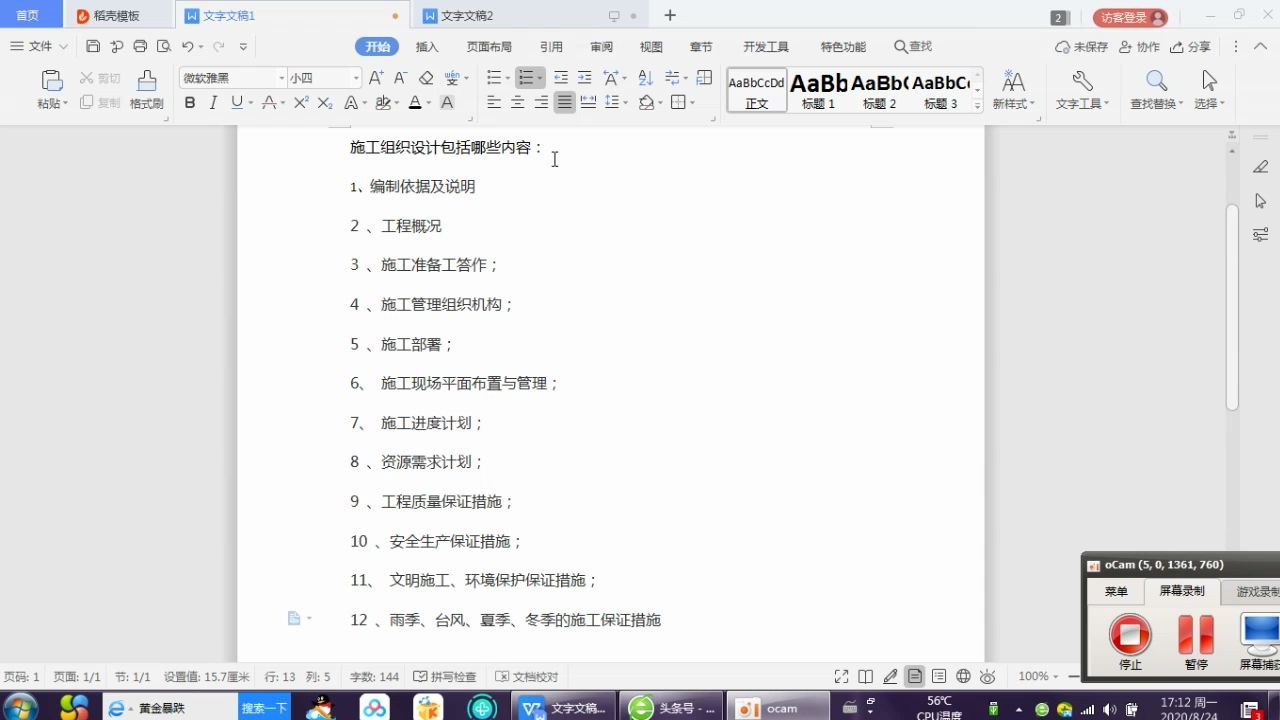This screenshot has height=720, width=1280.
Task: Click the Undo icon
Action: coord(188,46)
